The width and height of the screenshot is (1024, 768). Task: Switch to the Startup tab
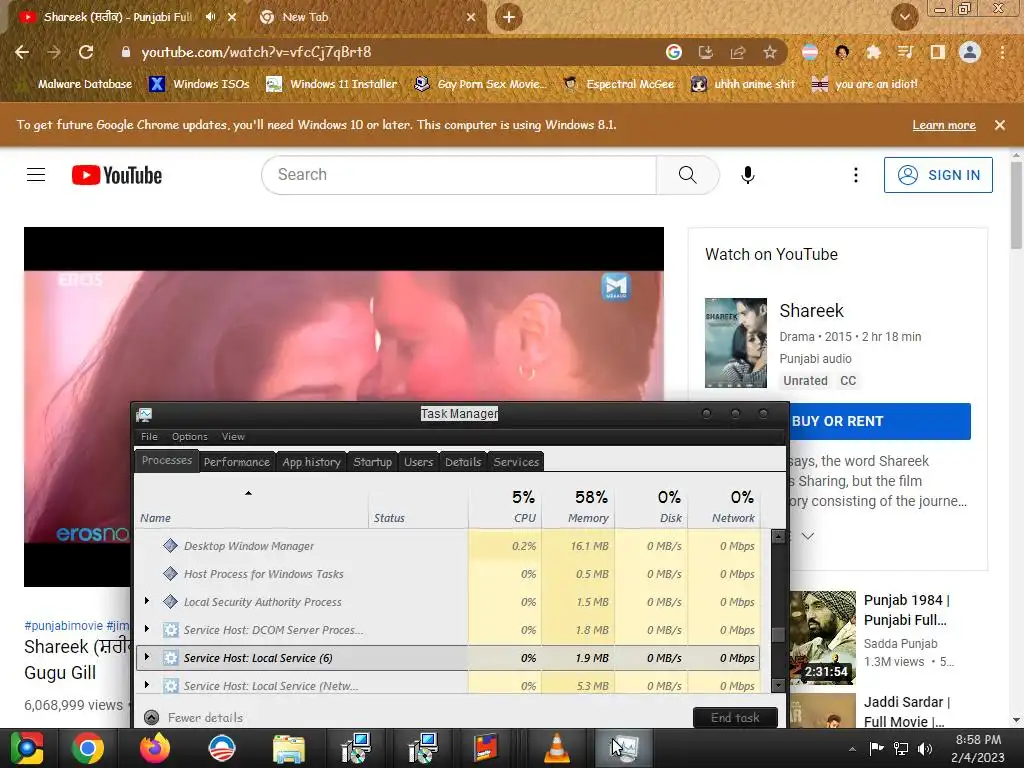click(372, 462)
